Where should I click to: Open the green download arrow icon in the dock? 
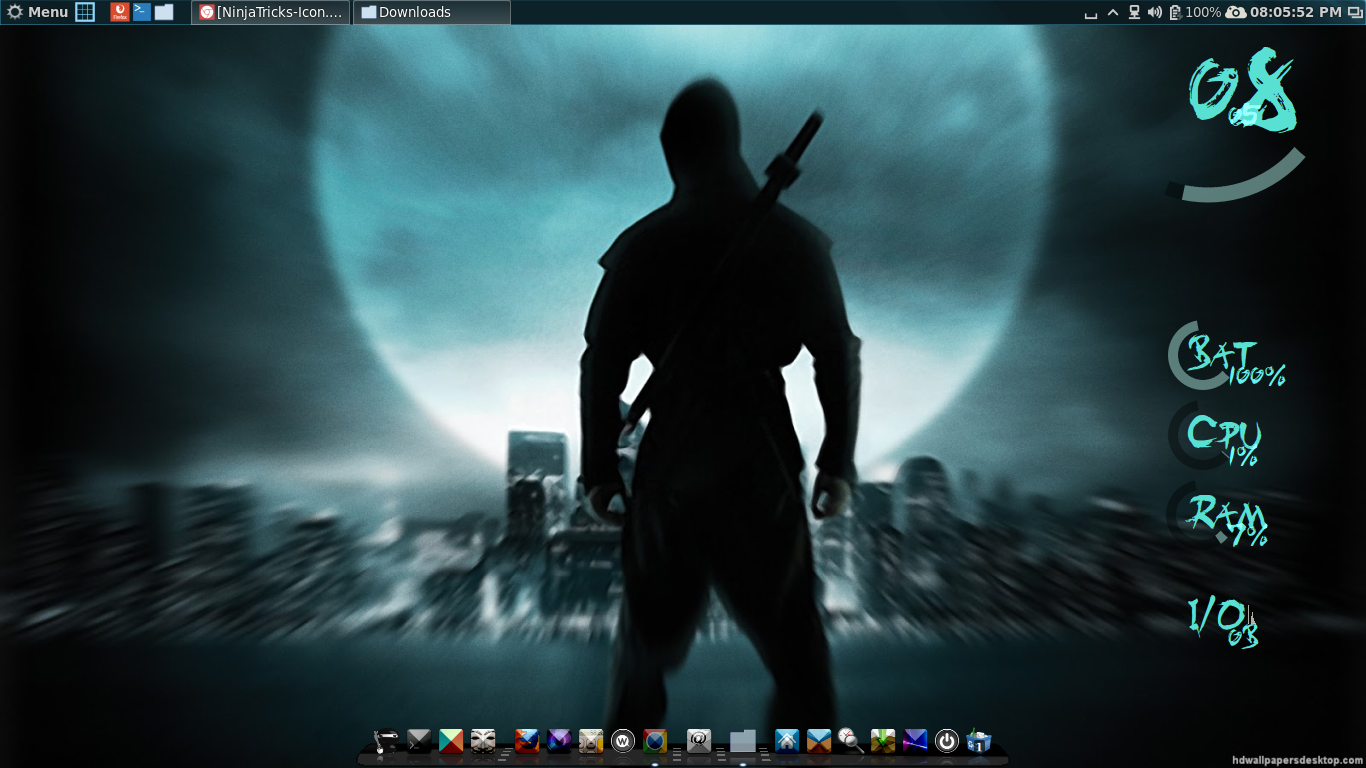tap(883, 741)
